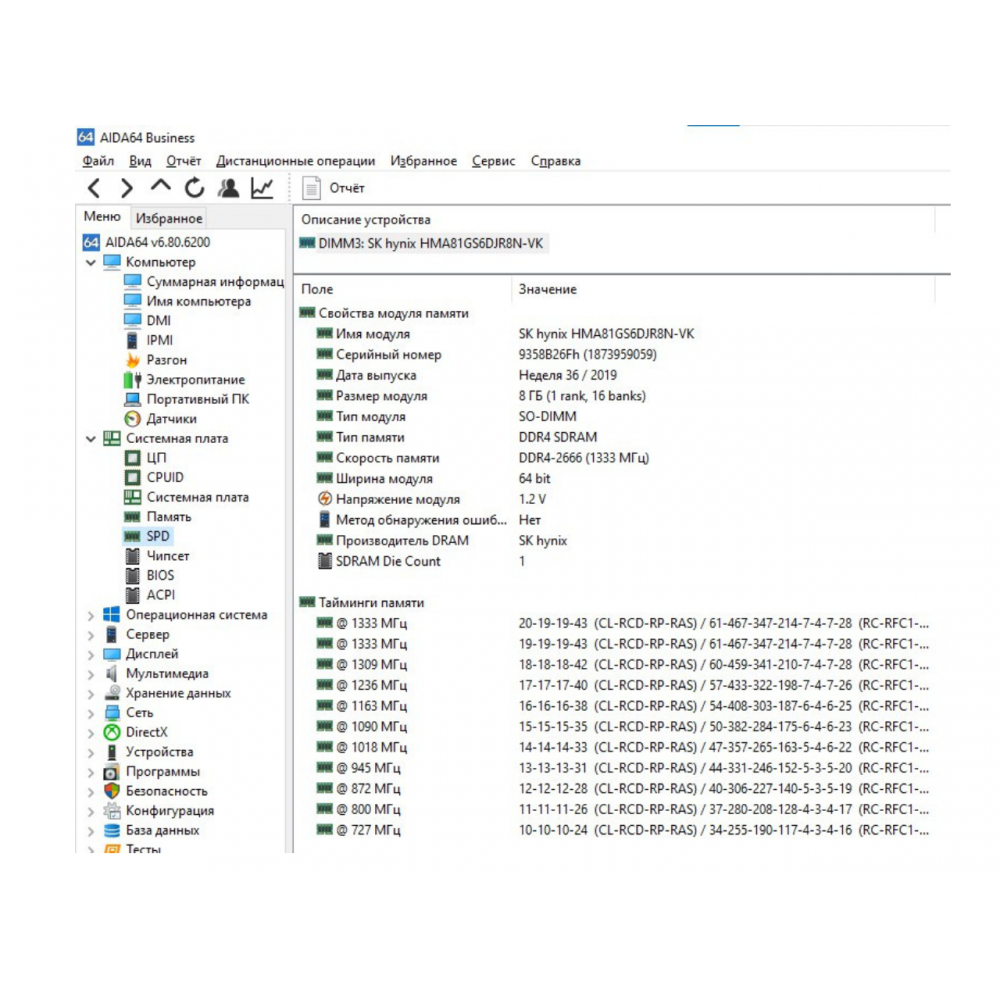Open the Справка menu
The height and width of the screenshot is (1000, 1000).
click(555, 161)
